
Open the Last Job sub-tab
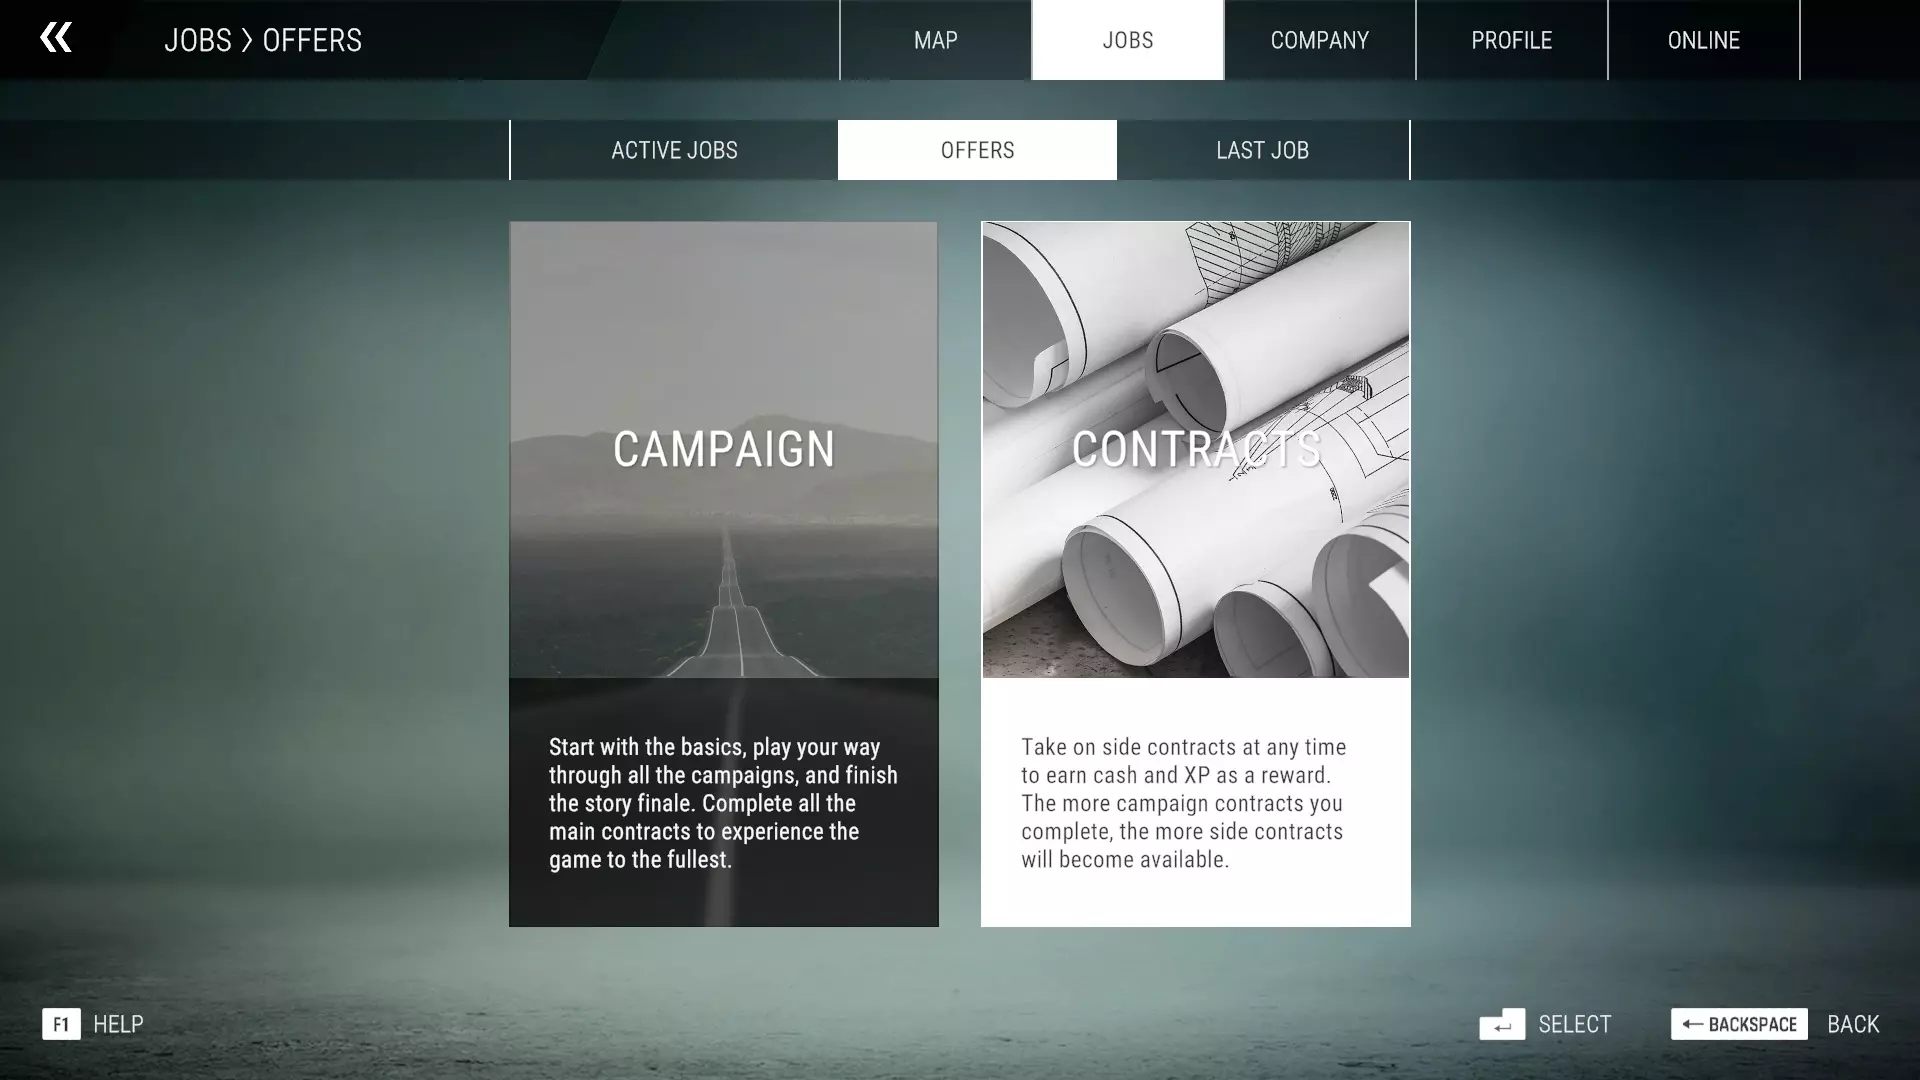point(1262,150)
